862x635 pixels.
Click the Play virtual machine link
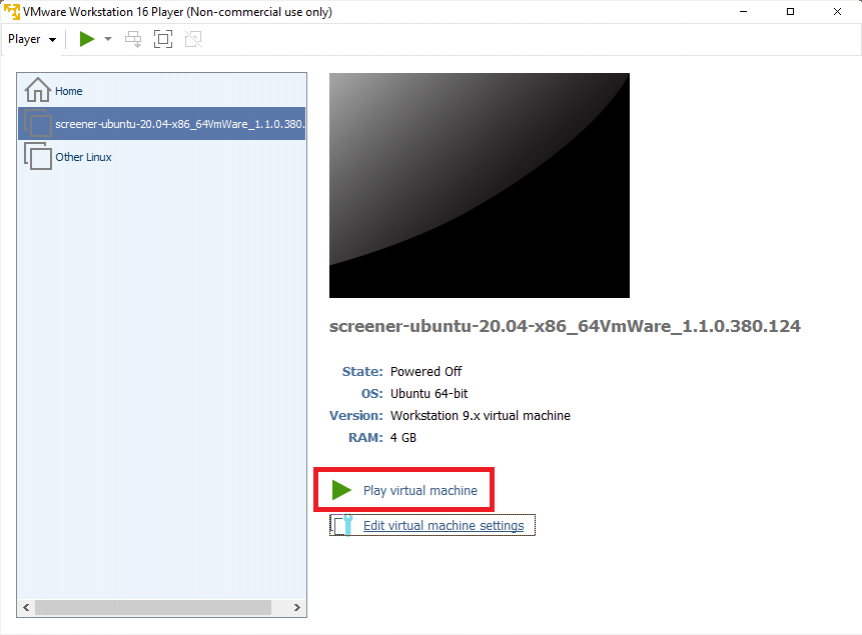(x=420, y=491)
